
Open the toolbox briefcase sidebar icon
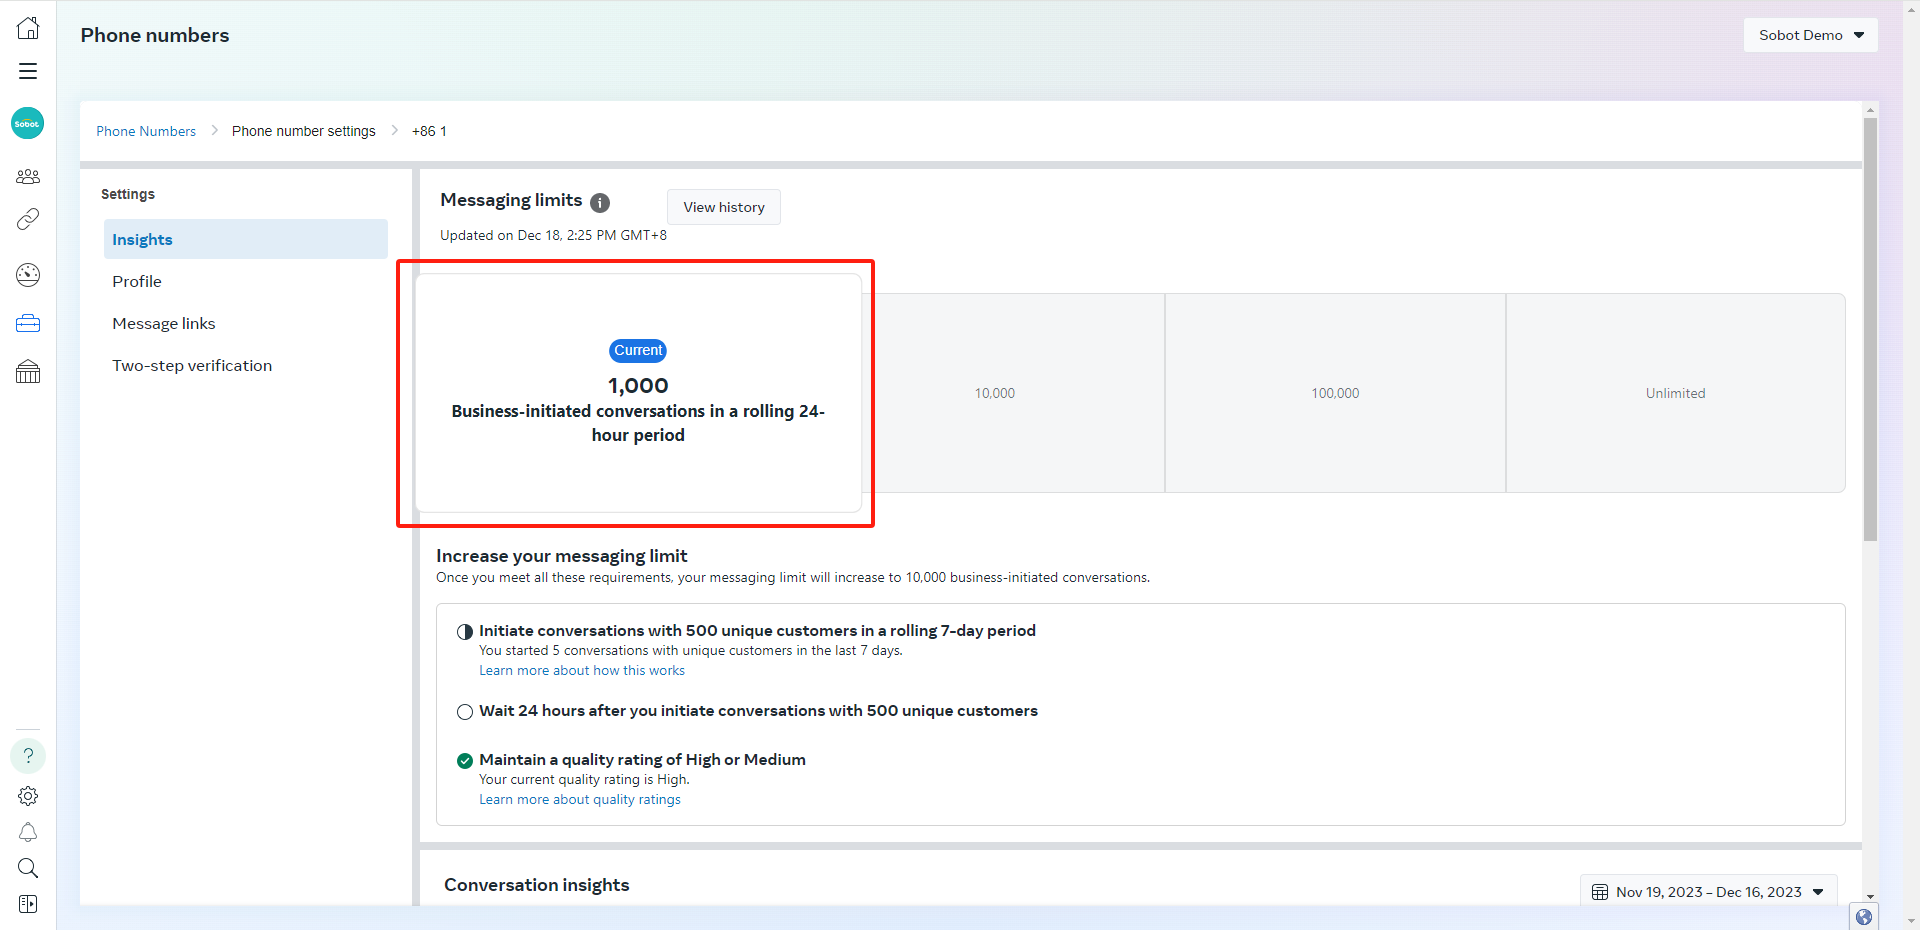coord(28,323)
